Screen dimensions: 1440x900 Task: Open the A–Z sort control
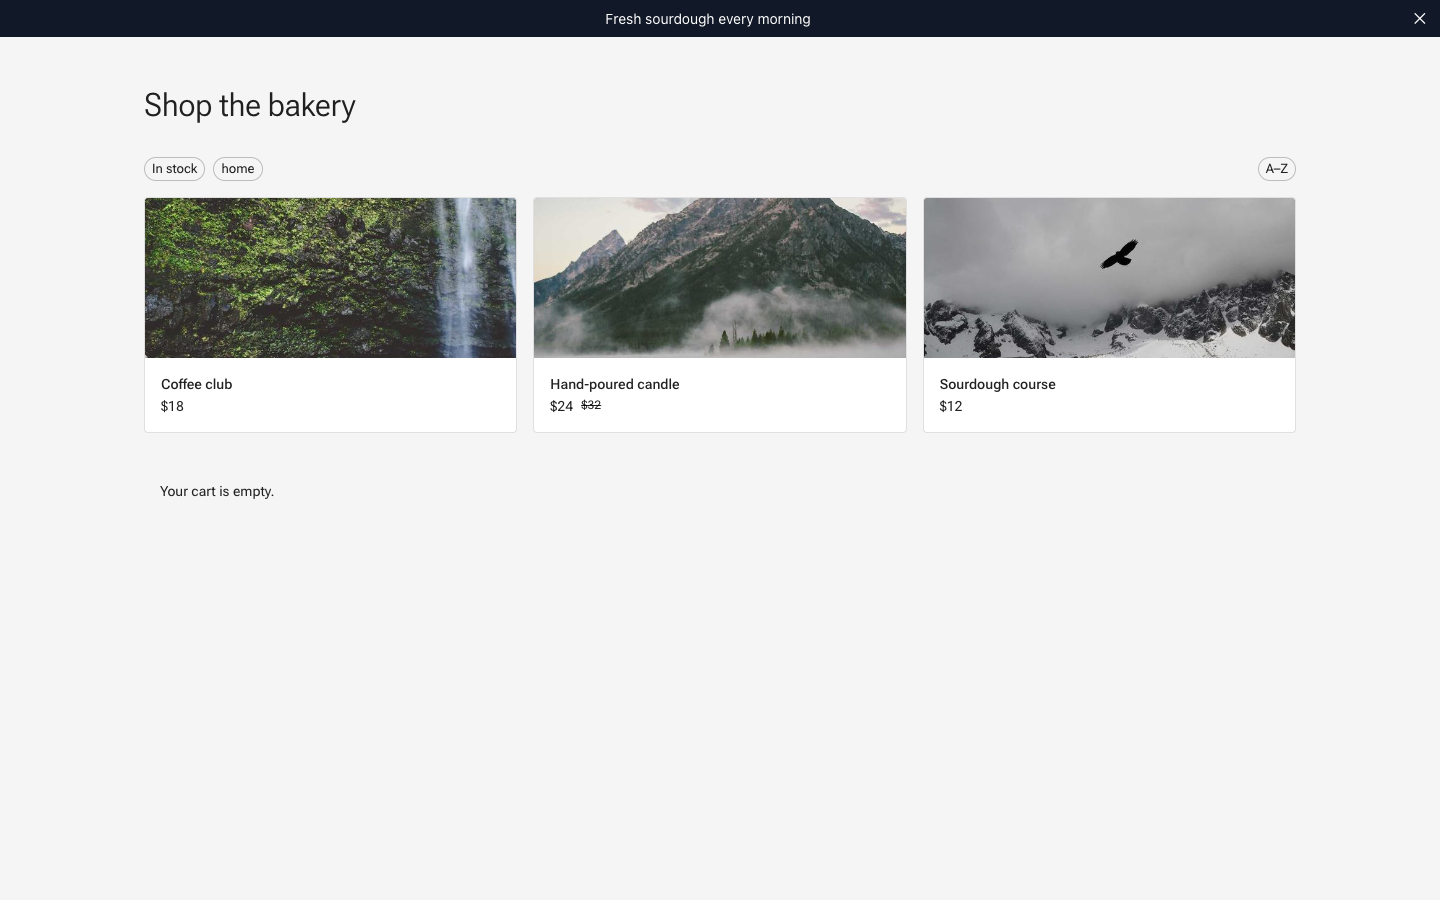1276,169
